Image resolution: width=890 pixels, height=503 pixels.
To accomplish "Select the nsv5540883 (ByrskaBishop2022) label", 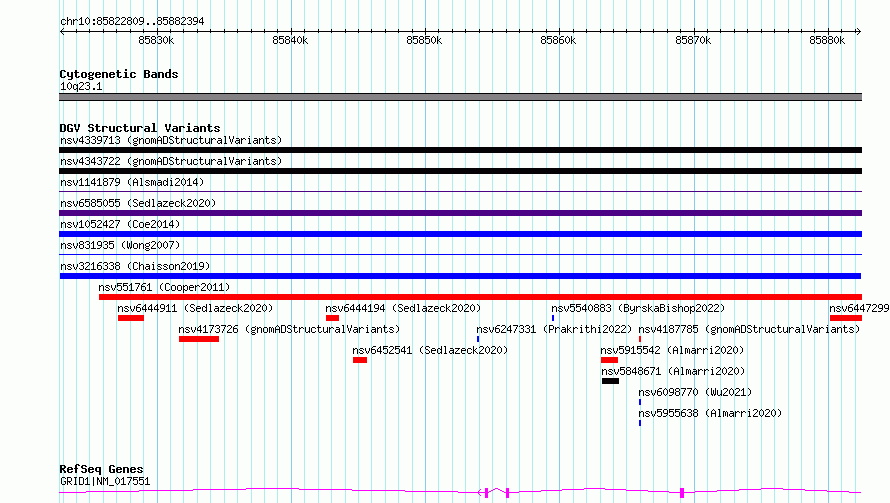I will (x=639, y=308).
